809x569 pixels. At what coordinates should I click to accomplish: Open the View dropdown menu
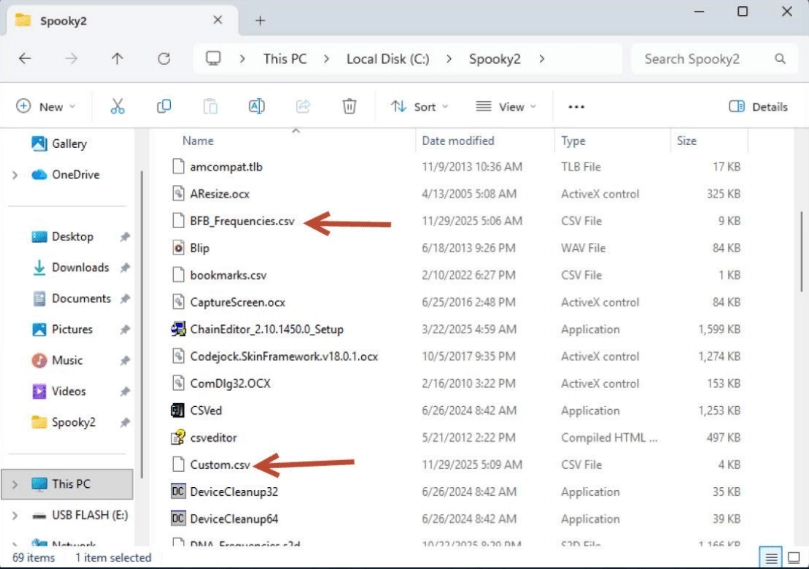[506, 106]
